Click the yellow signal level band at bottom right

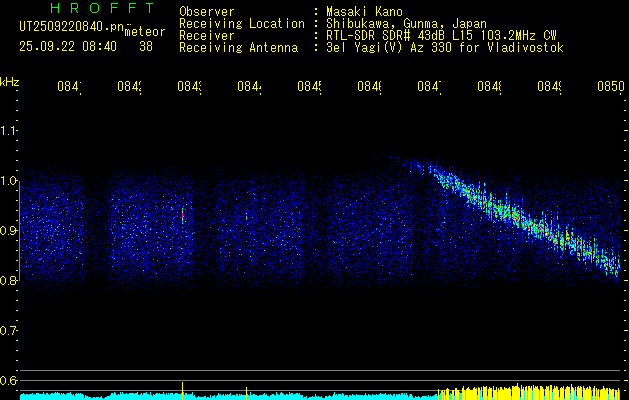coord(530,392)
